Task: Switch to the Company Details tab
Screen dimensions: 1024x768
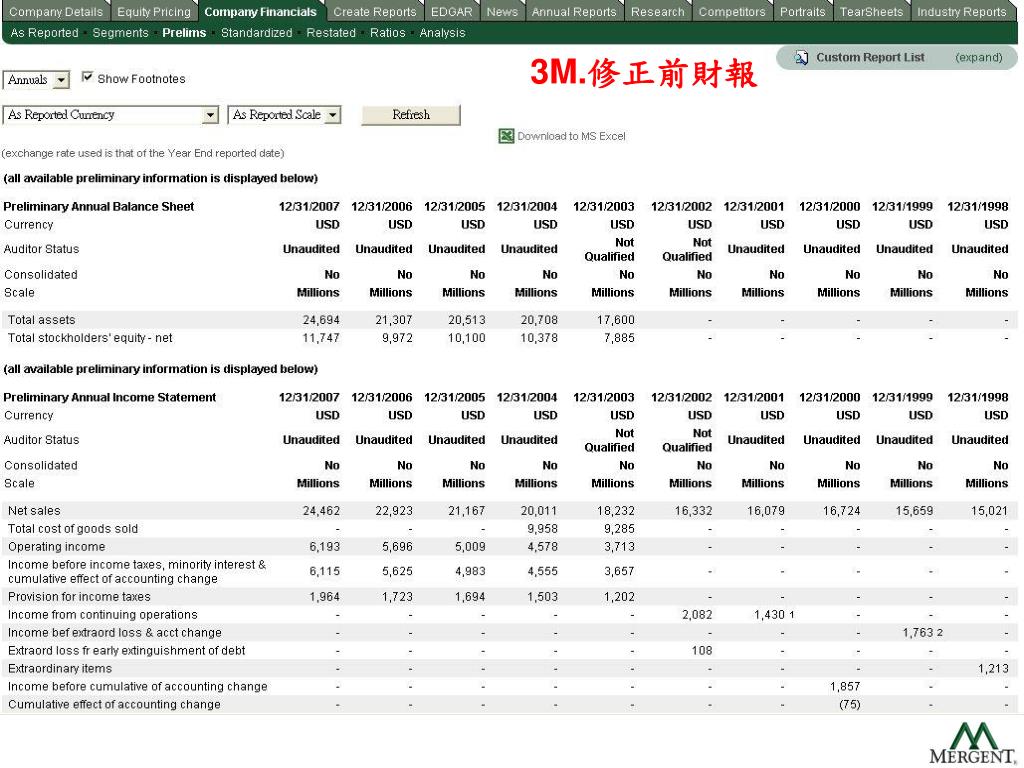Action: [56, 12]
